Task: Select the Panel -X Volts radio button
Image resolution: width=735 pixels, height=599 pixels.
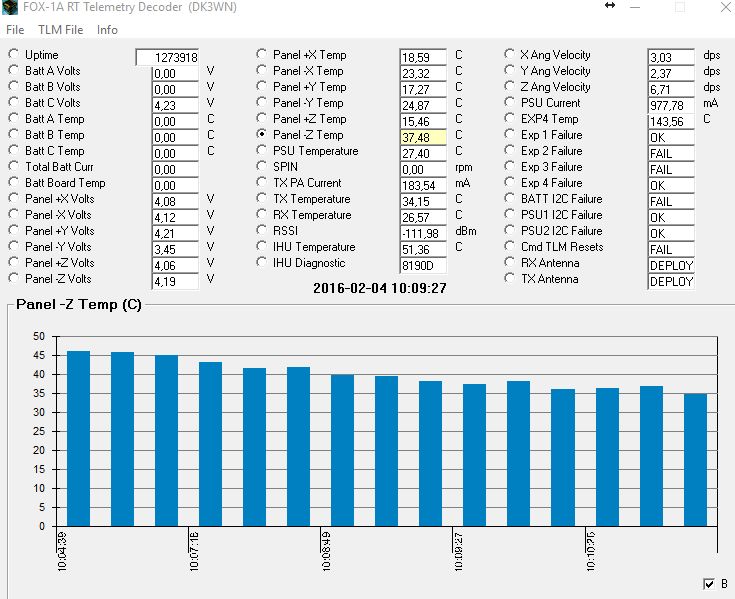Action: coord(14,214)
